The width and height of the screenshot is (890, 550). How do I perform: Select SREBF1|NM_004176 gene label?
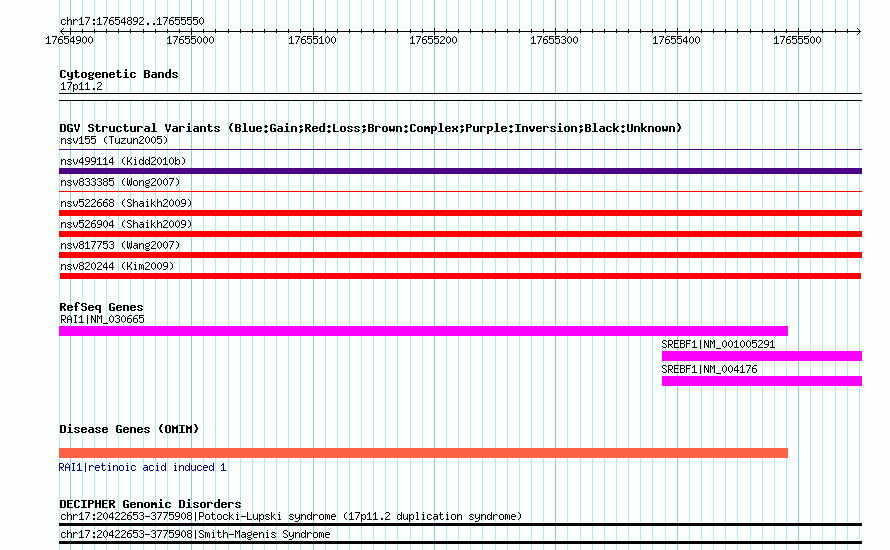click(709, 369)
